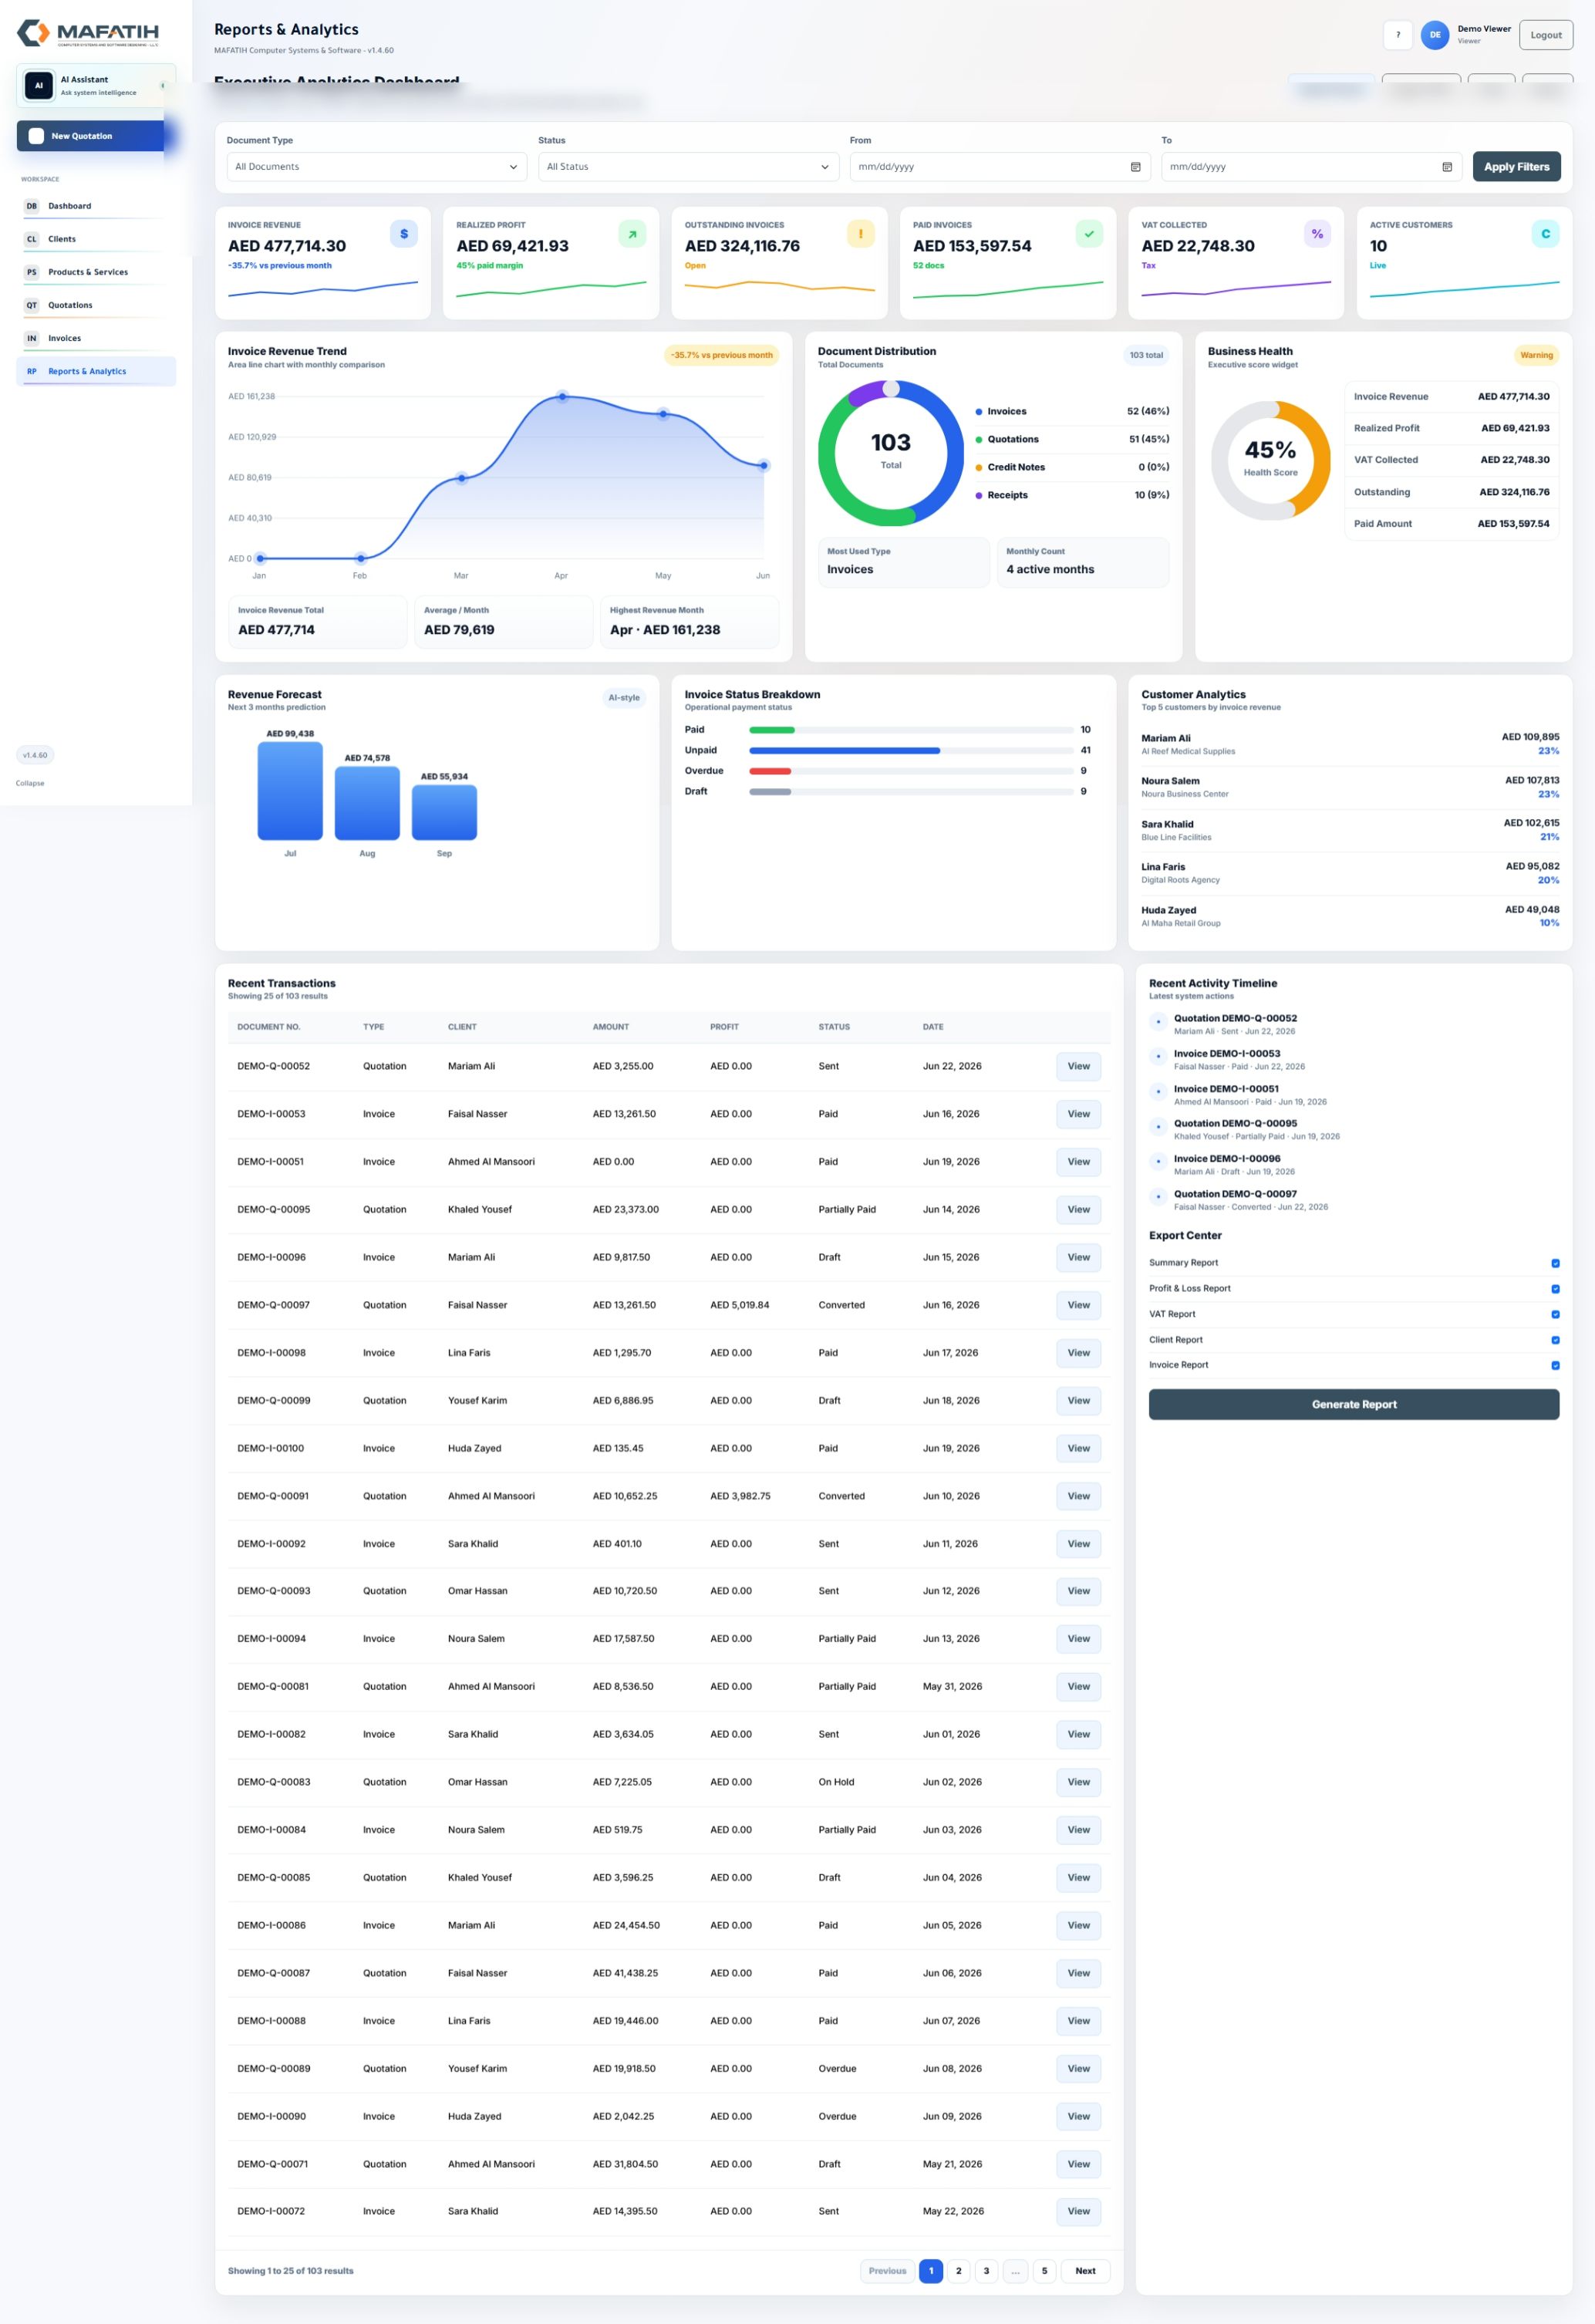
Task: Open the From date calendar picker icon
Action: click(x=1135, y=167)
